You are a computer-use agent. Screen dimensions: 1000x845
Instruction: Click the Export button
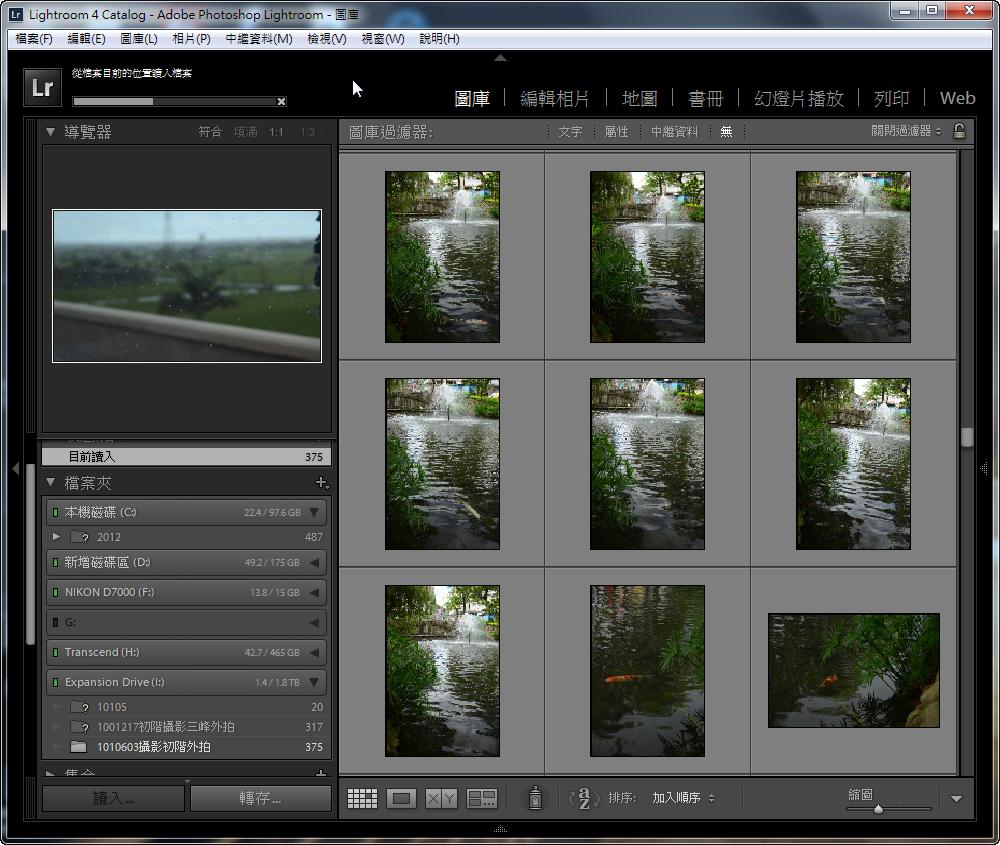tap(260, 798)
